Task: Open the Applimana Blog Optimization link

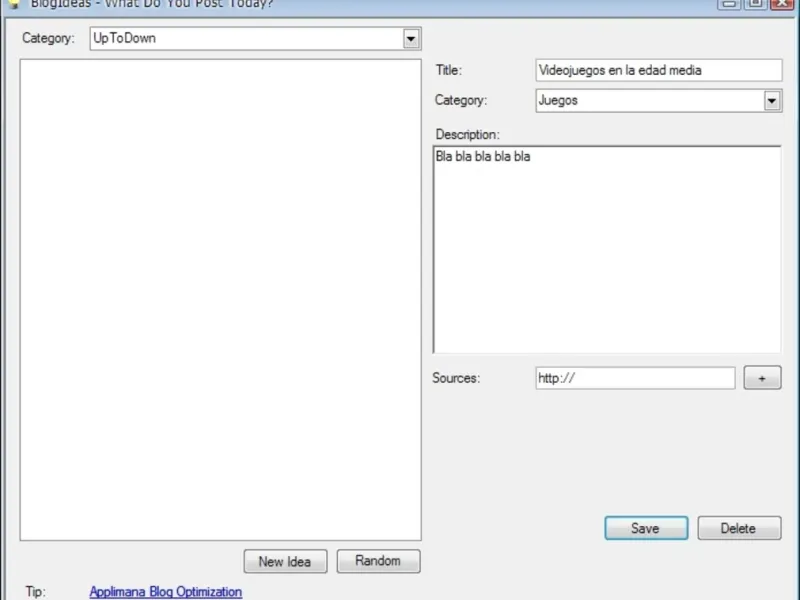Action: pyautogui.click(x=165, y=592)
